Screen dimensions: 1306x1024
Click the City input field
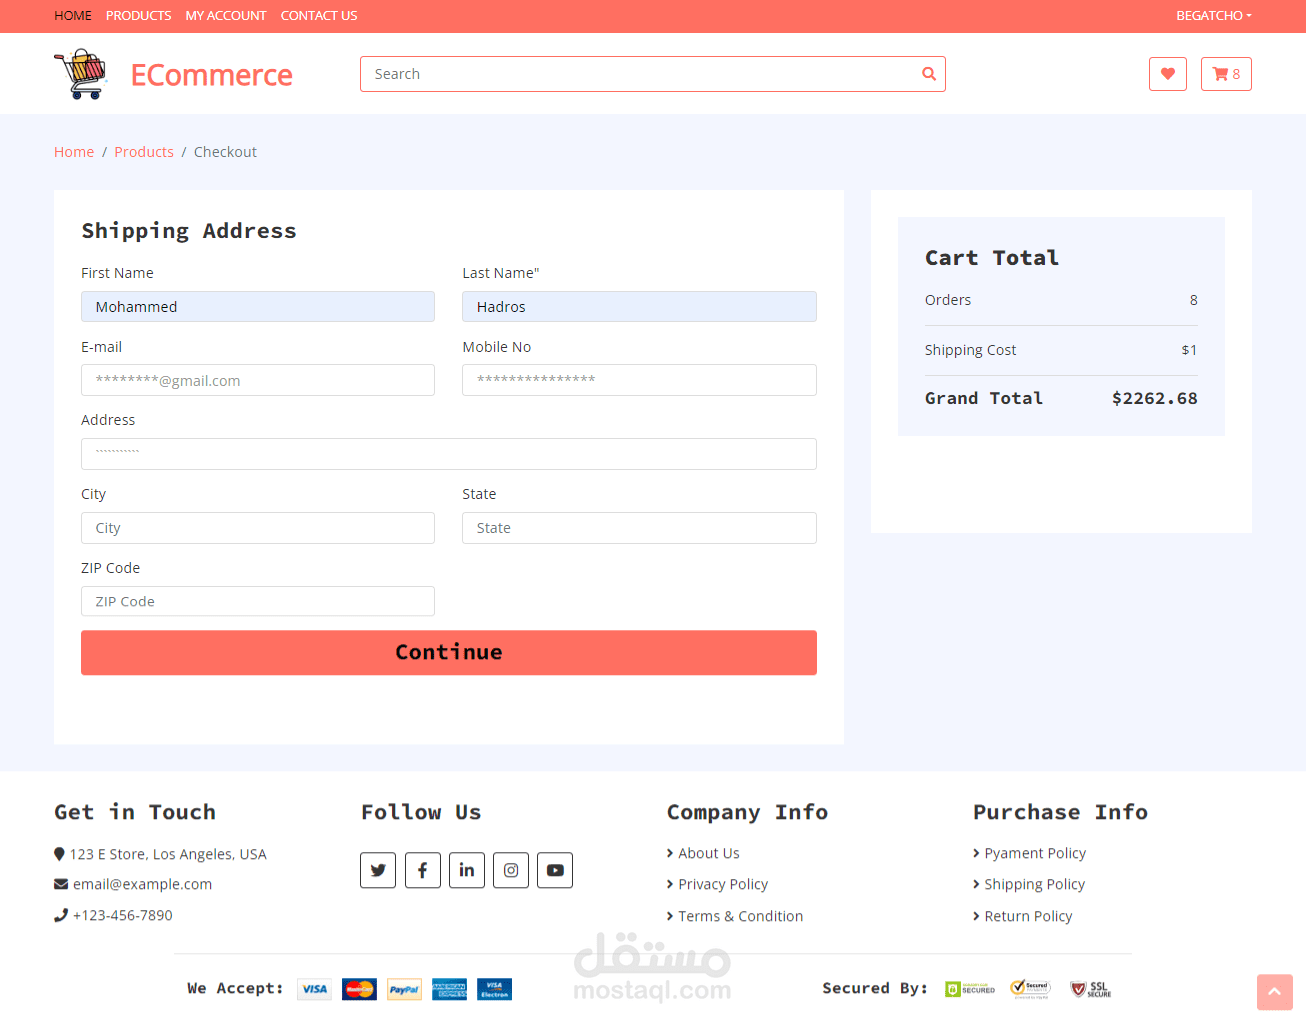(x=258, y=528)
